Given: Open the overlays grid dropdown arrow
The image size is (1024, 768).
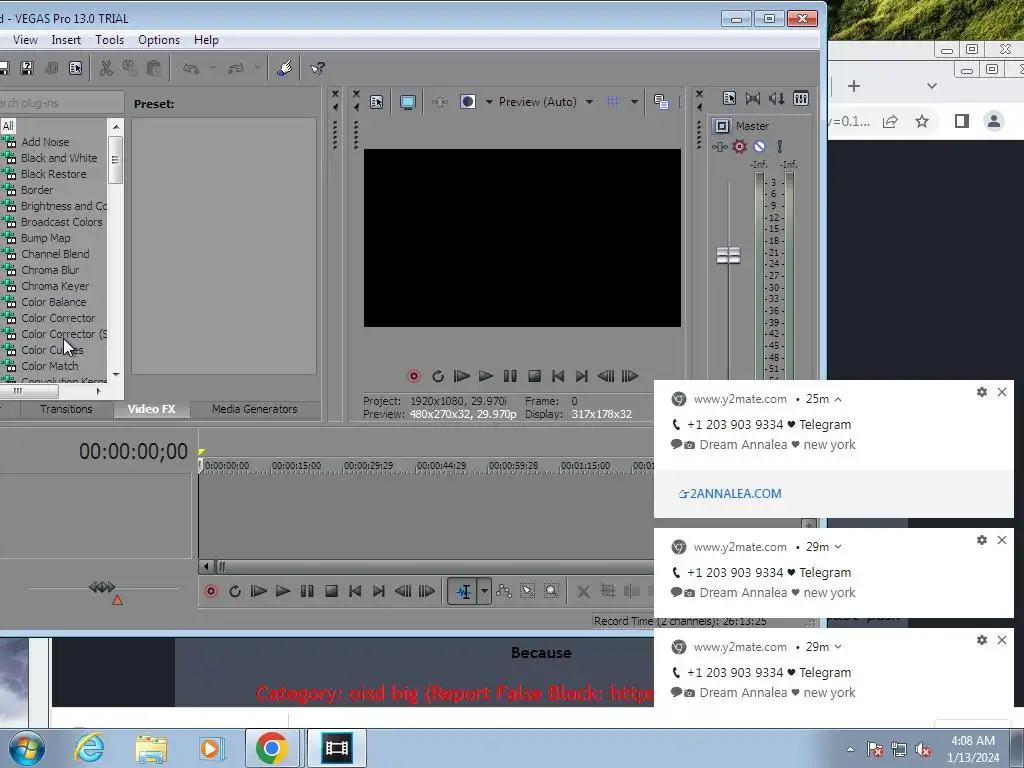Looking at the screenshot, I should click(633, 102).
